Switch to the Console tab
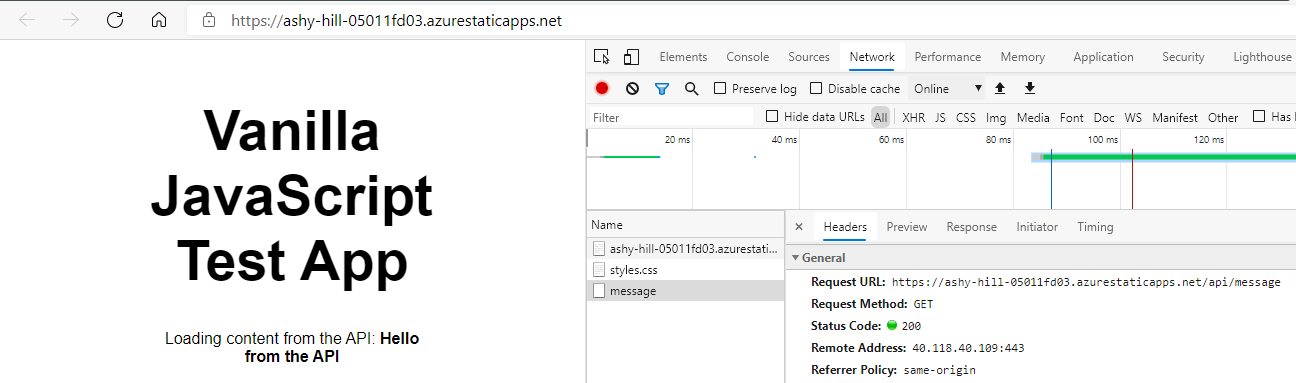Viewport: 1296px width, 383px height. click(x=748, y=57)
